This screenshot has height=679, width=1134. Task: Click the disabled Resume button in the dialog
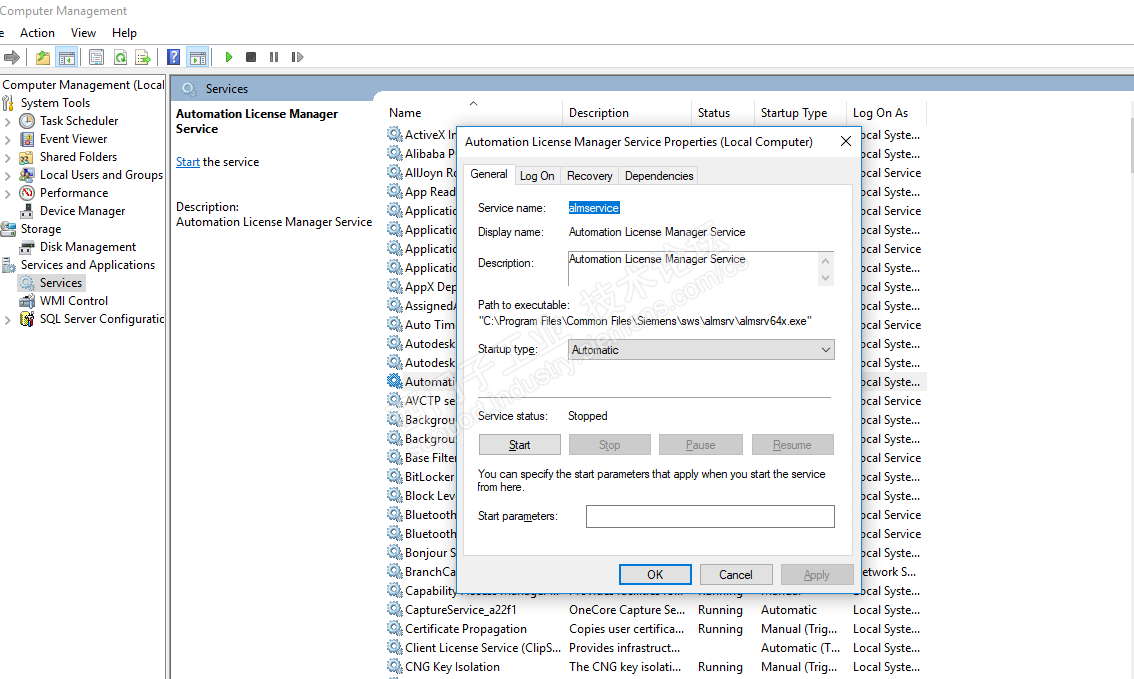(793, 445)
